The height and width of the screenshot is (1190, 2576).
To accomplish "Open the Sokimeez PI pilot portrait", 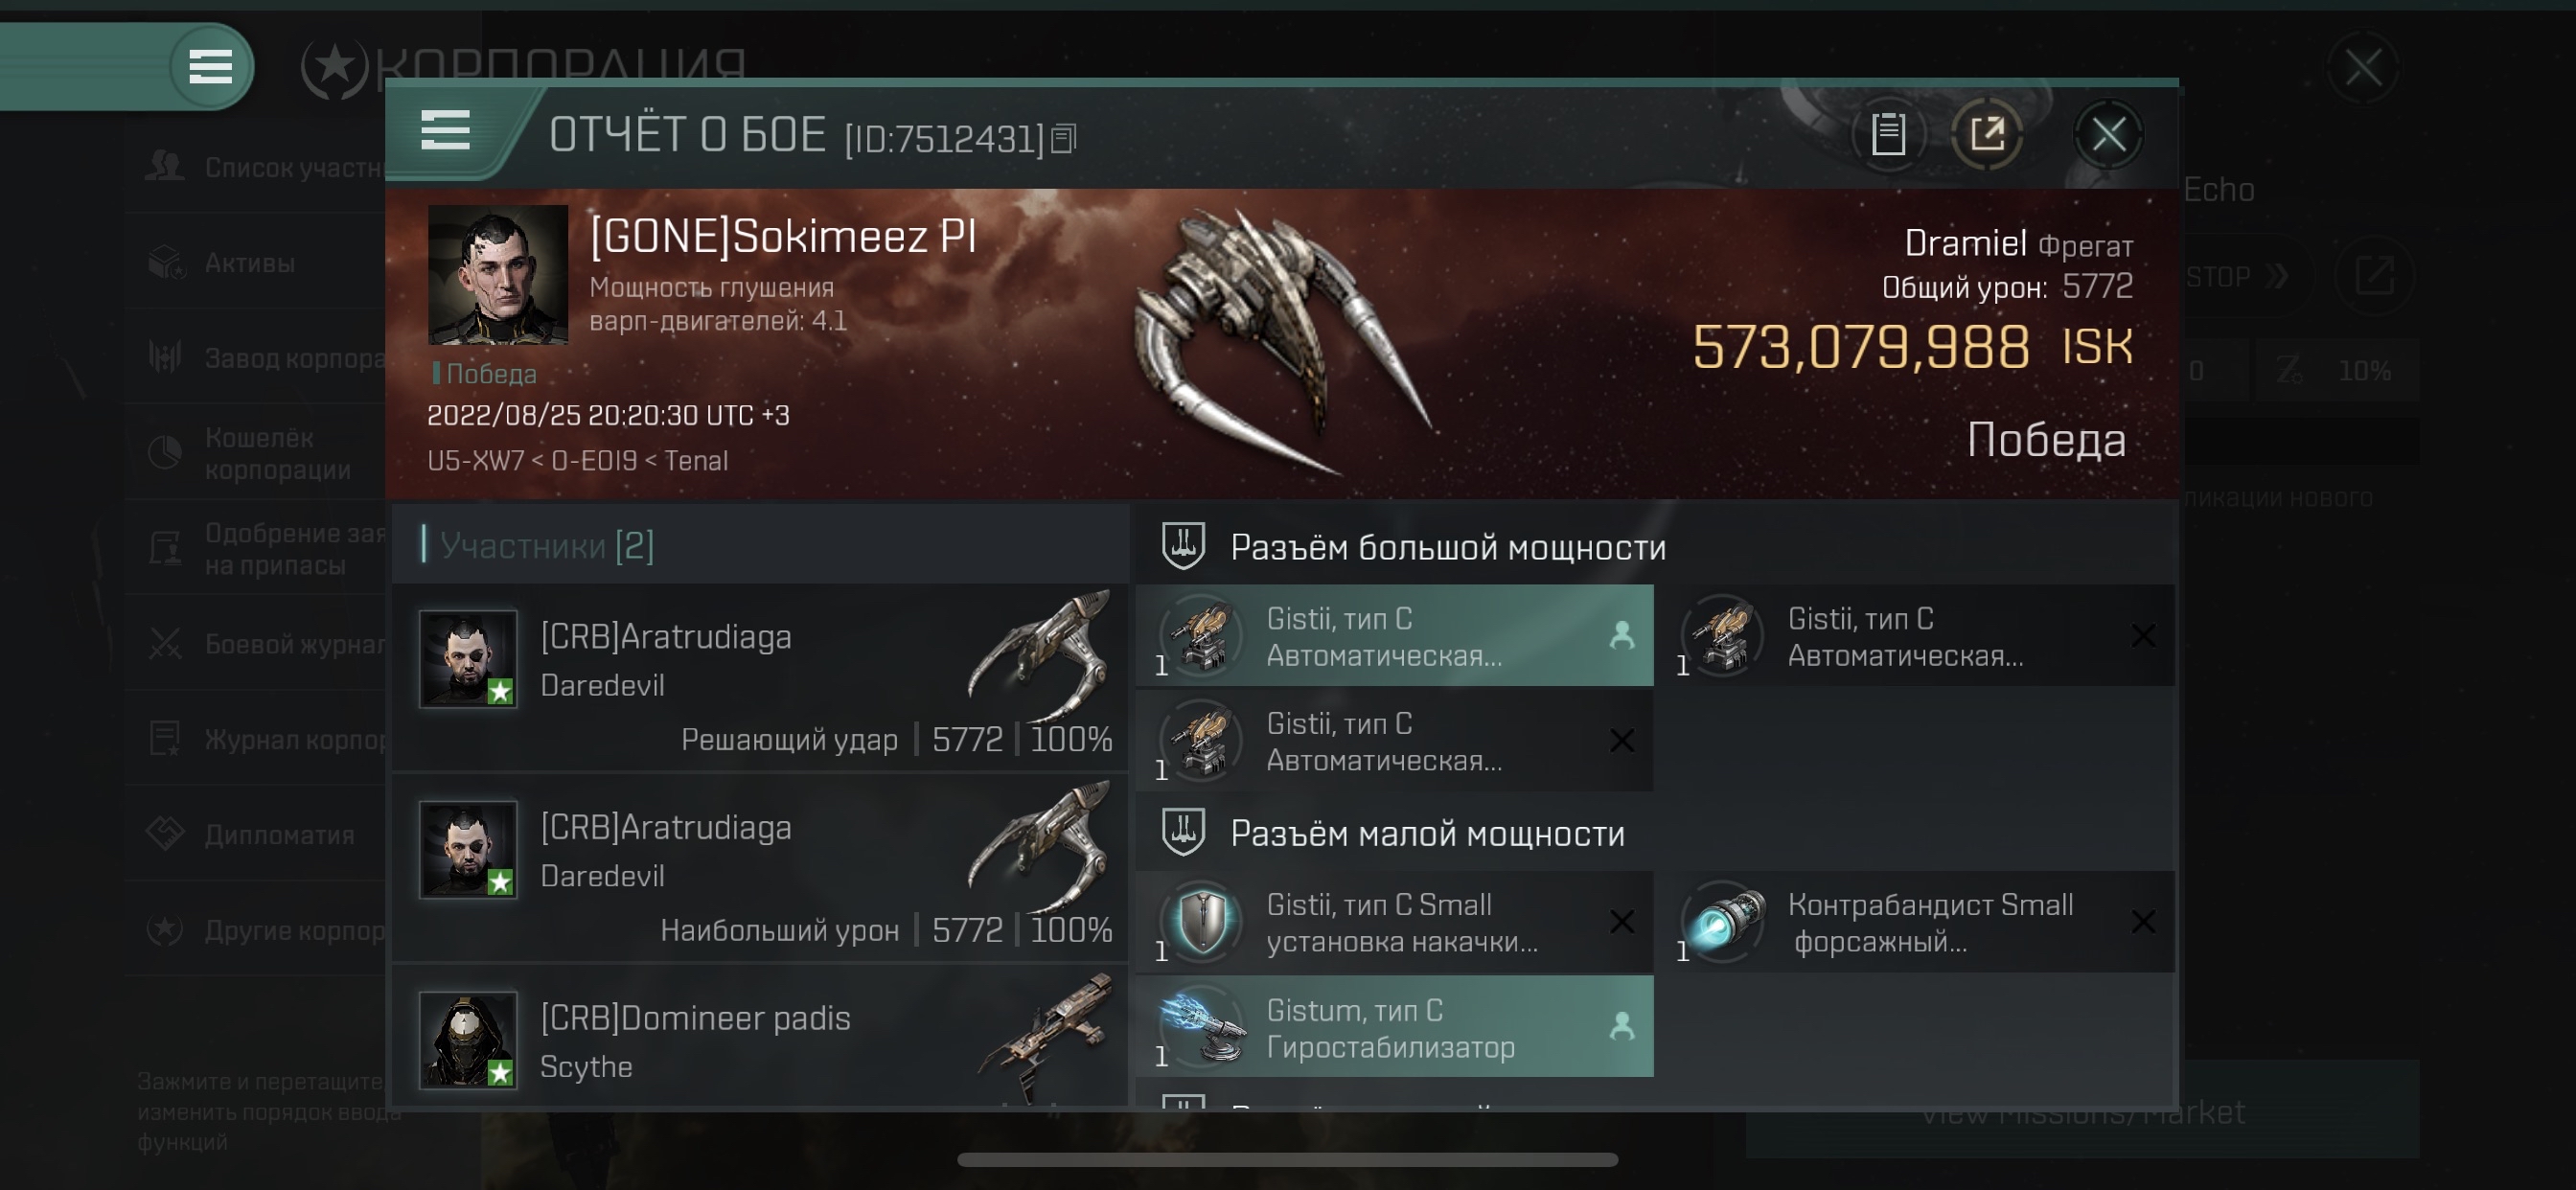I will [x=497, y=275].
